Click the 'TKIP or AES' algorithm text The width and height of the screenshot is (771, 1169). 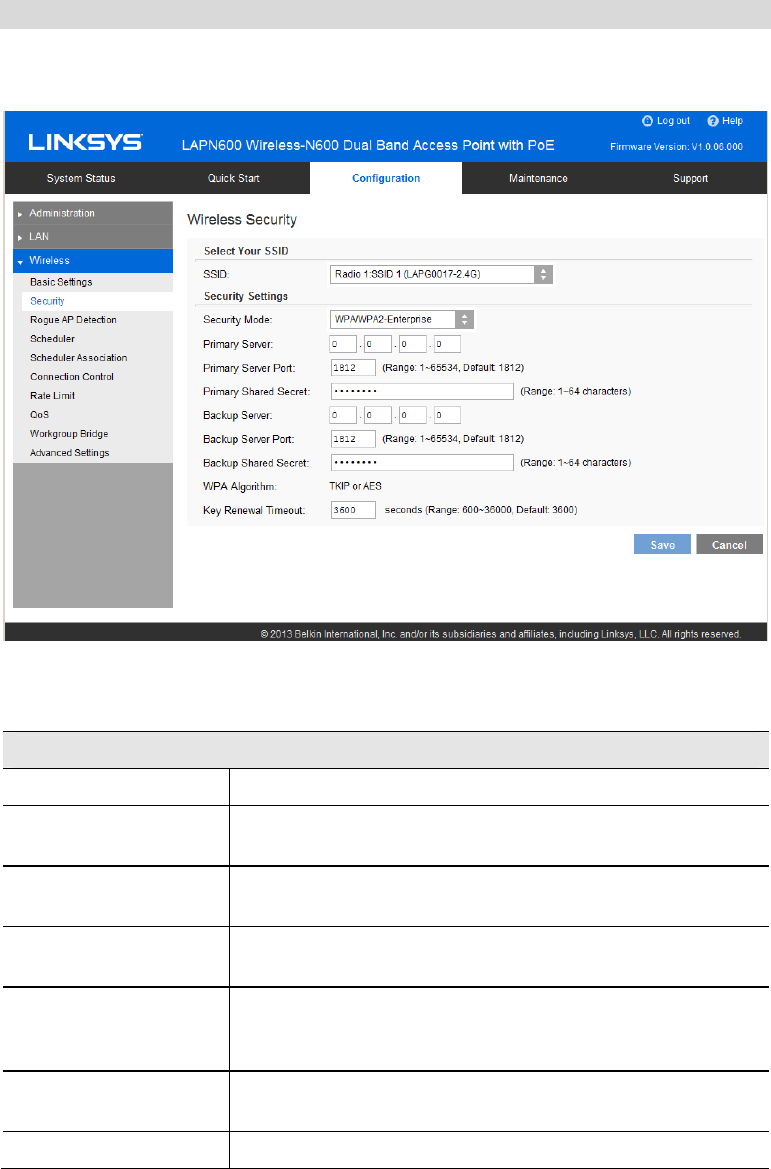(356, 486)
